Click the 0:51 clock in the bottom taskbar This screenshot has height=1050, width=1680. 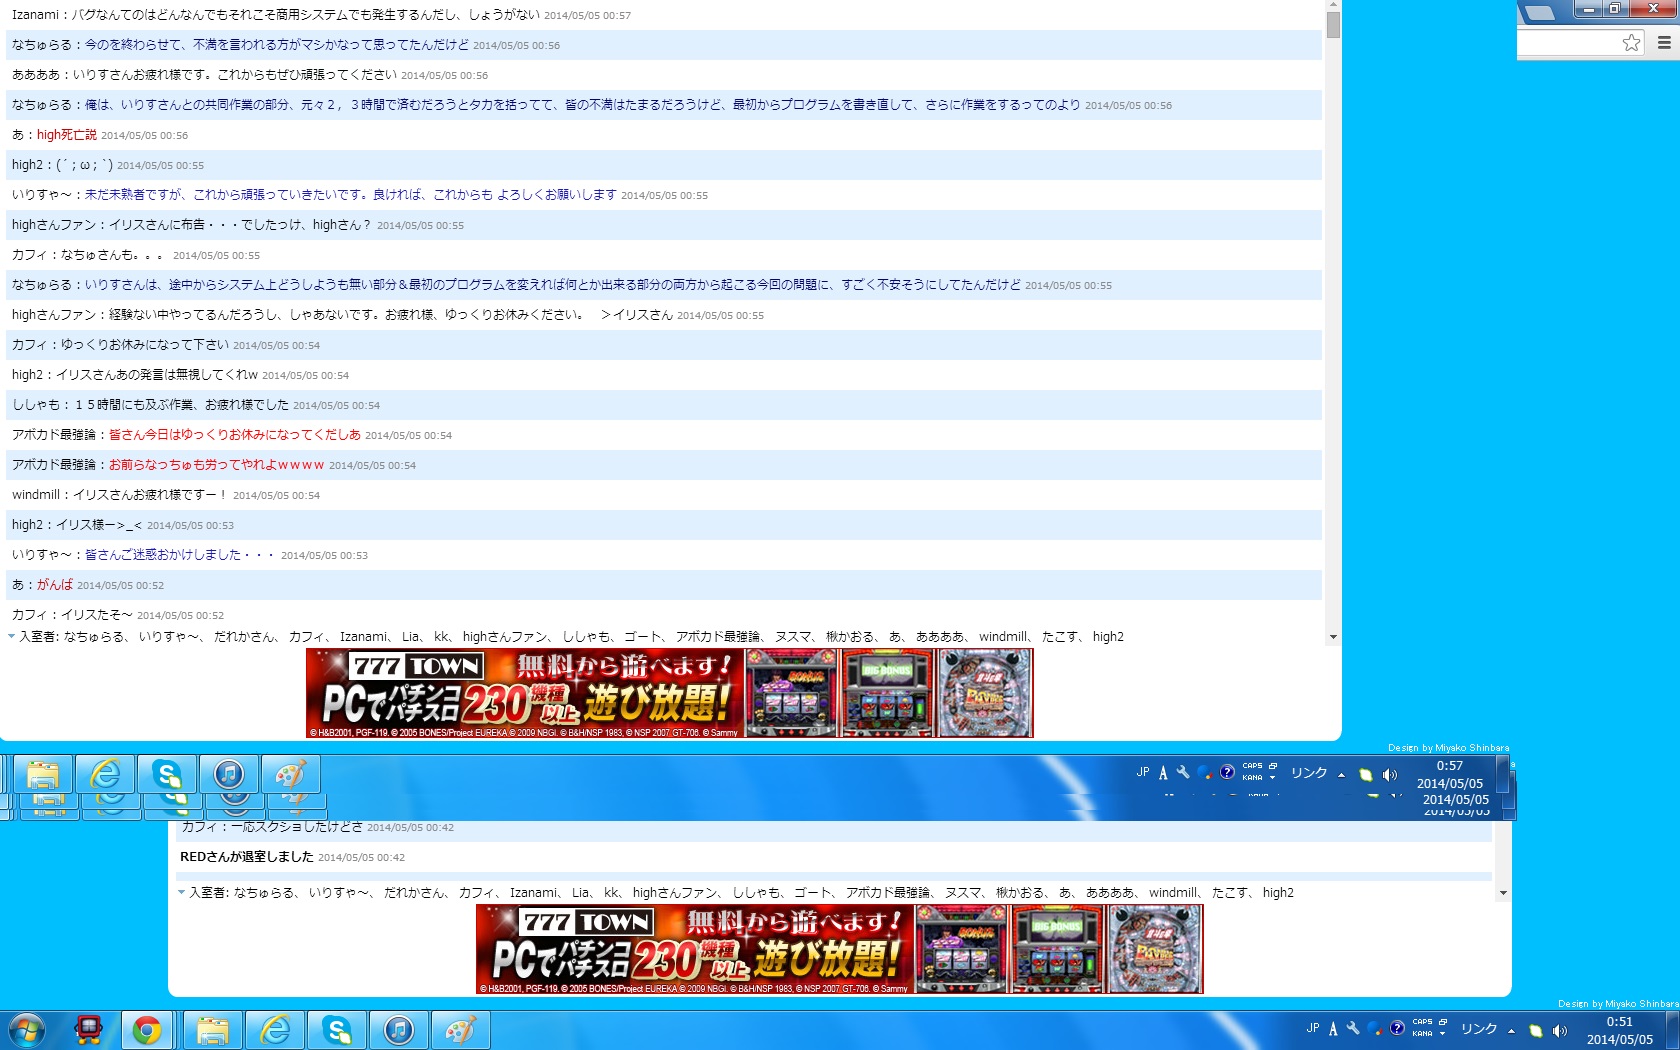click(x=1619, y=1030)
